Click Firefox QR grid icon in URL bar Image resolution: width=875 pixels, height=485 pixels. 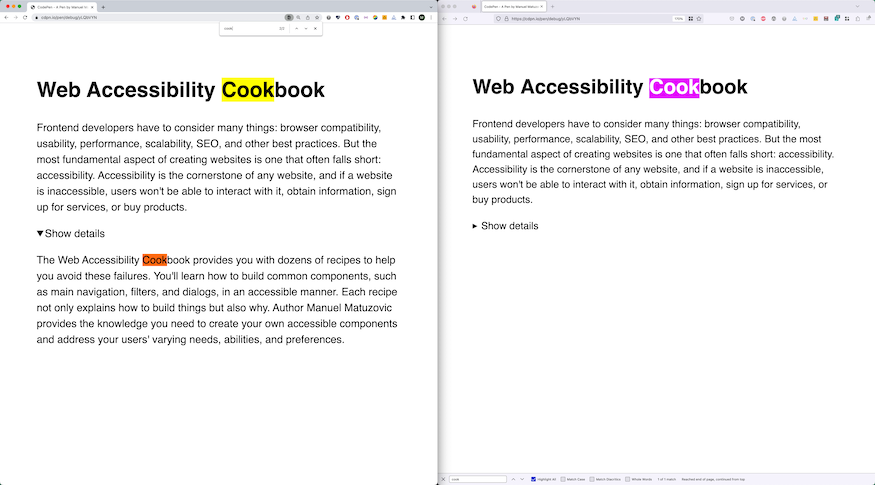pos(691,18)
